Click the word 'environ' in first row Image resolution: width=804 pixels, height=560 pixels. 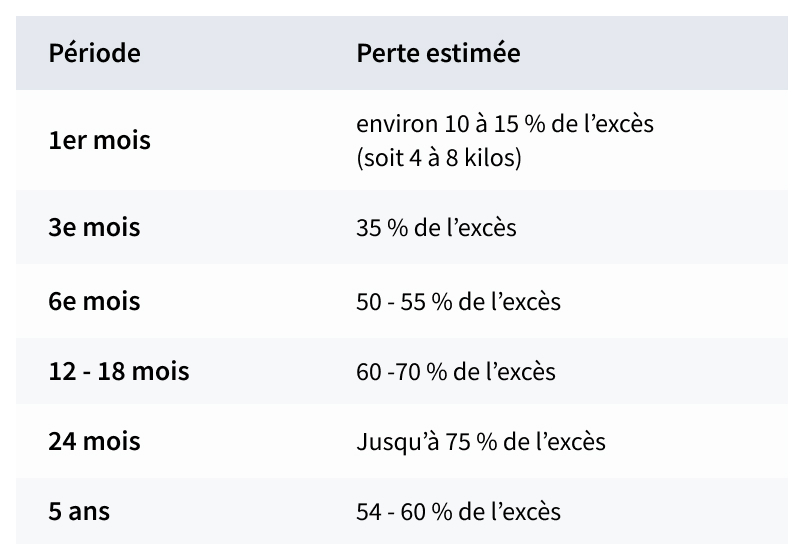[x=397, y=124]
